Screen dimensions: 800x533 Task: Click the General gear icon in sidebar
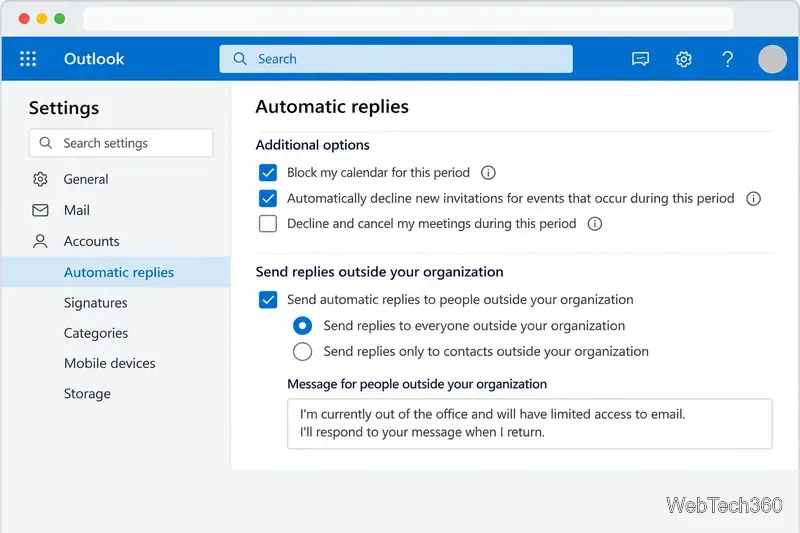[40, 179]
